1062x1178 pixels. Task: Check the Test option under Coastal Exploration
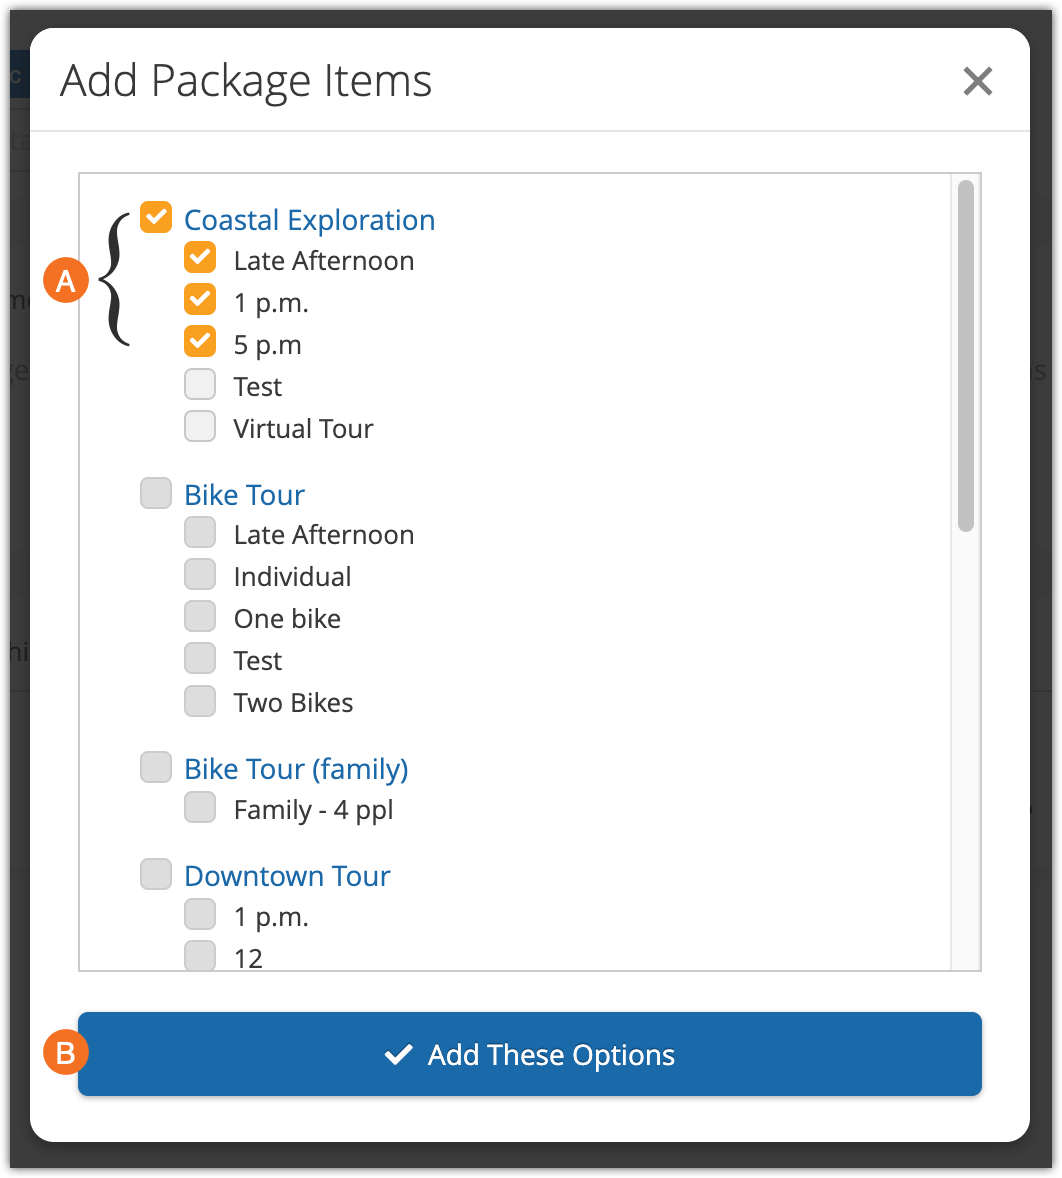click(200, 384)
